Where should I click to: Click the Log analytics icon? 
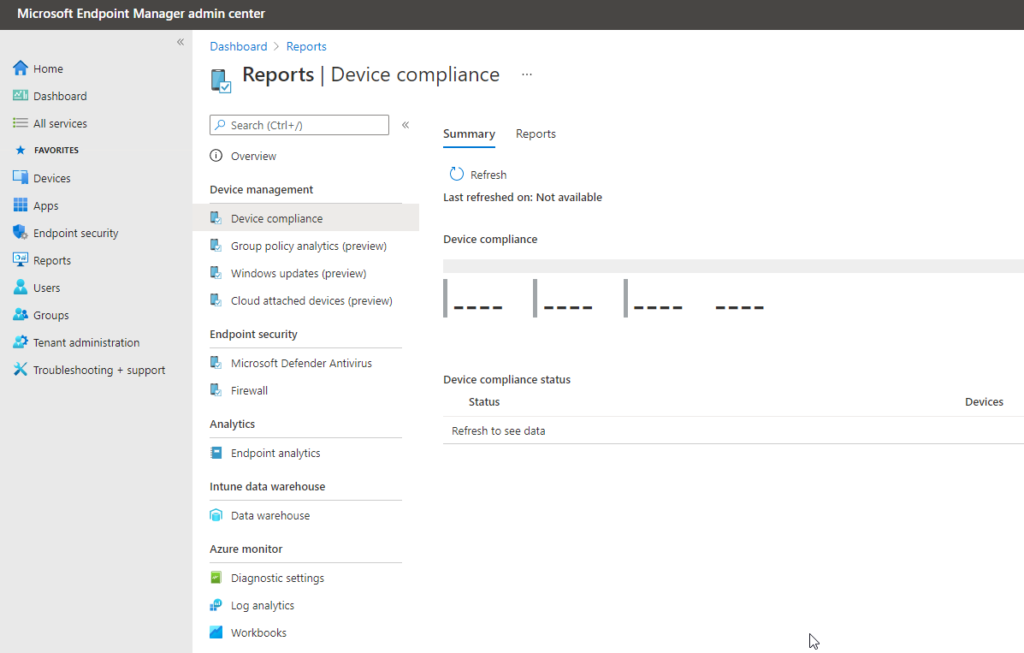pyautogui.click(x=216, y=605)
